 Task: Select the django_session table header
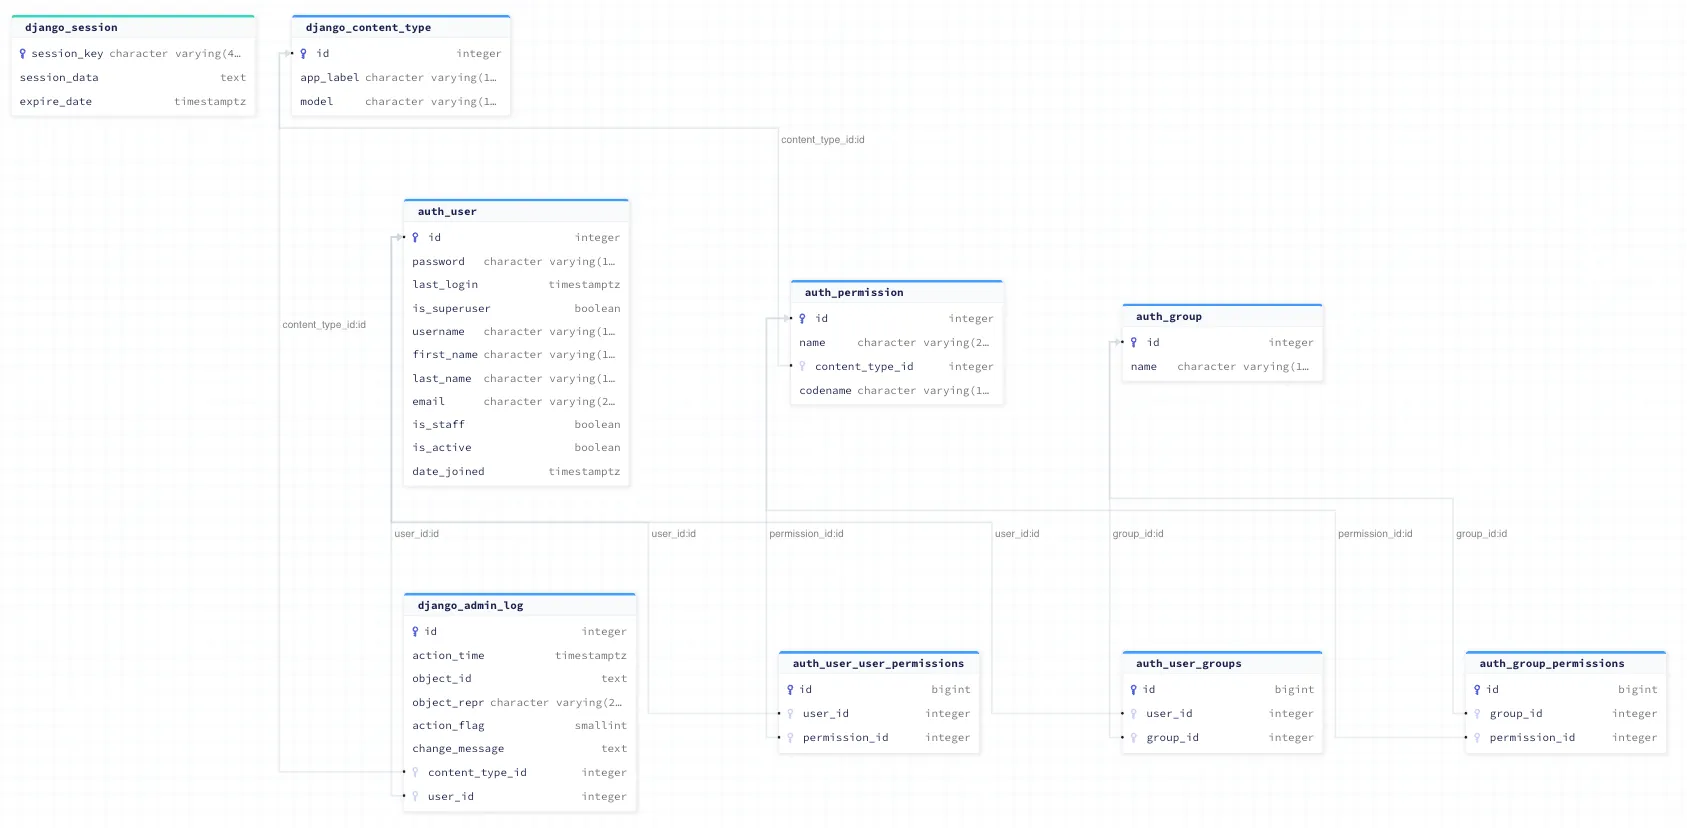coord(133,28)
